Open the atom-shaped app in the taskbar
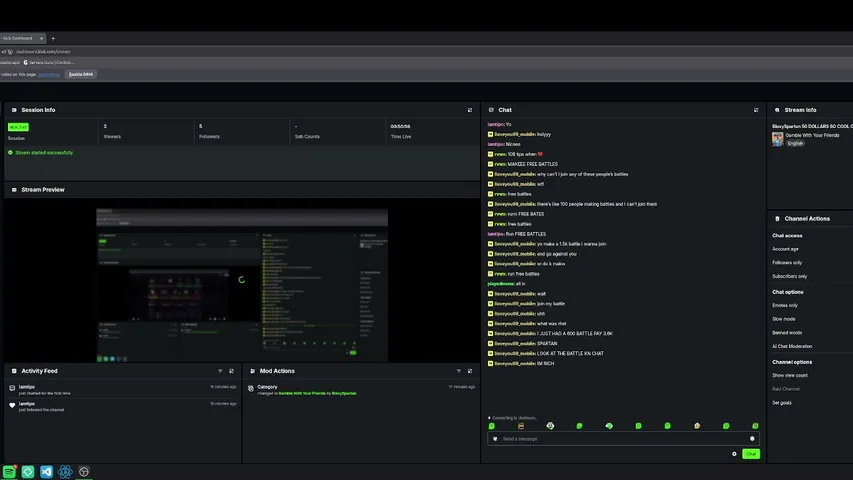853x480 pixels. [x=65, y=471]
